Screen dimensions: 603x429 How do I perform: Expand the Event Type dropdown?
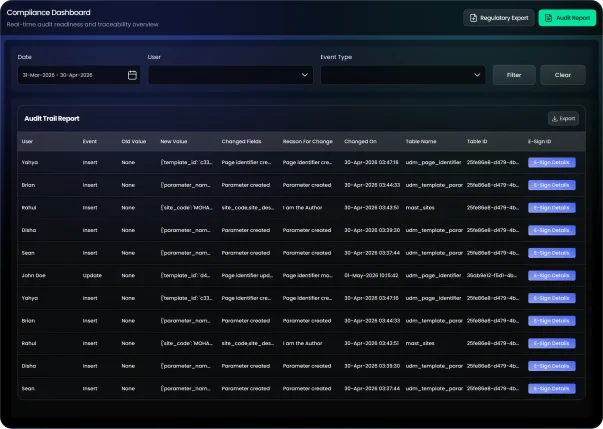pos(403,75)
